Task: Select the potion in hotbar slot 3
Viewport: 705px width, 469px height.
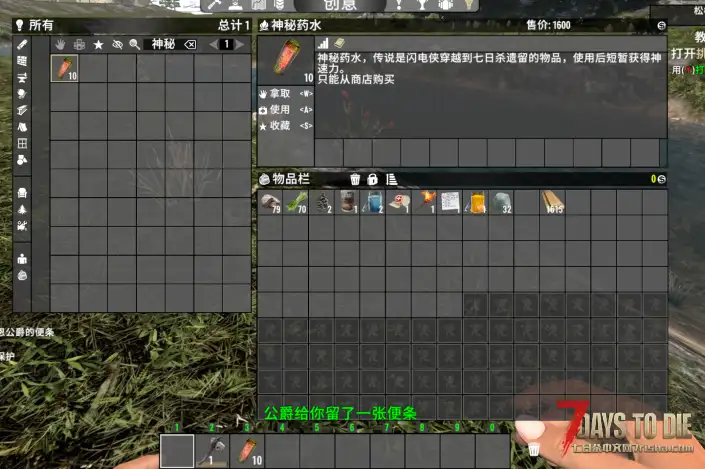Action: pos(246,451)
